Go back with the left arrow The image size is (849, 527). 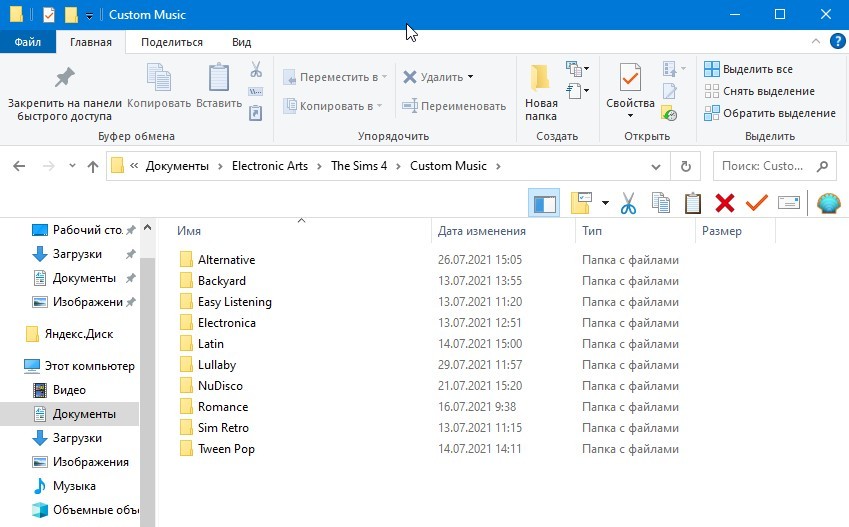[x=19, y=166]
